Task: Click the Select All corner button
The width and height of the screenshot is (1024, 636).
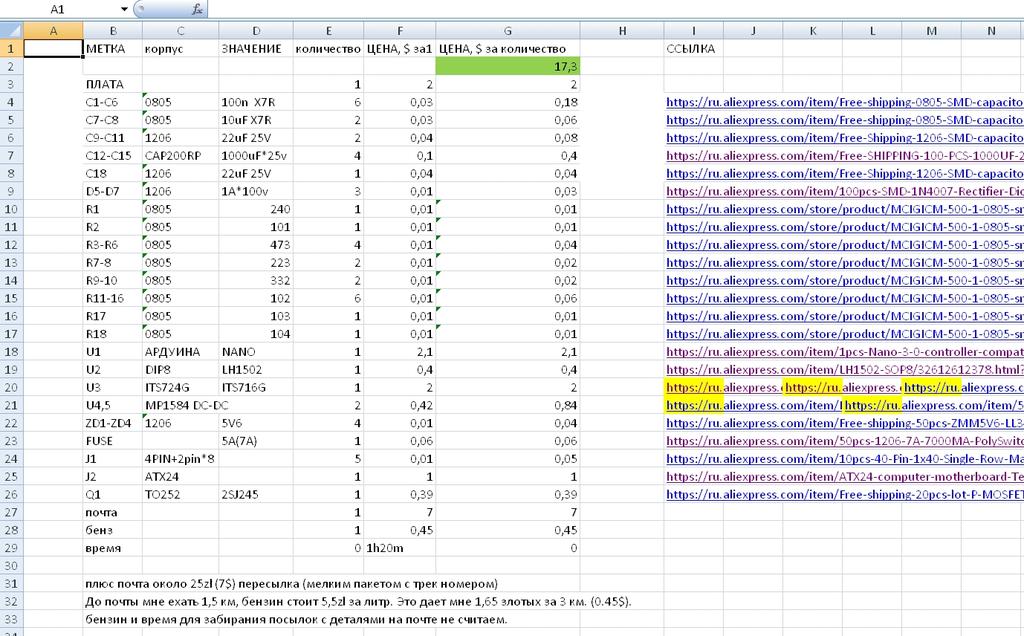Action: (x=11, y=31)
